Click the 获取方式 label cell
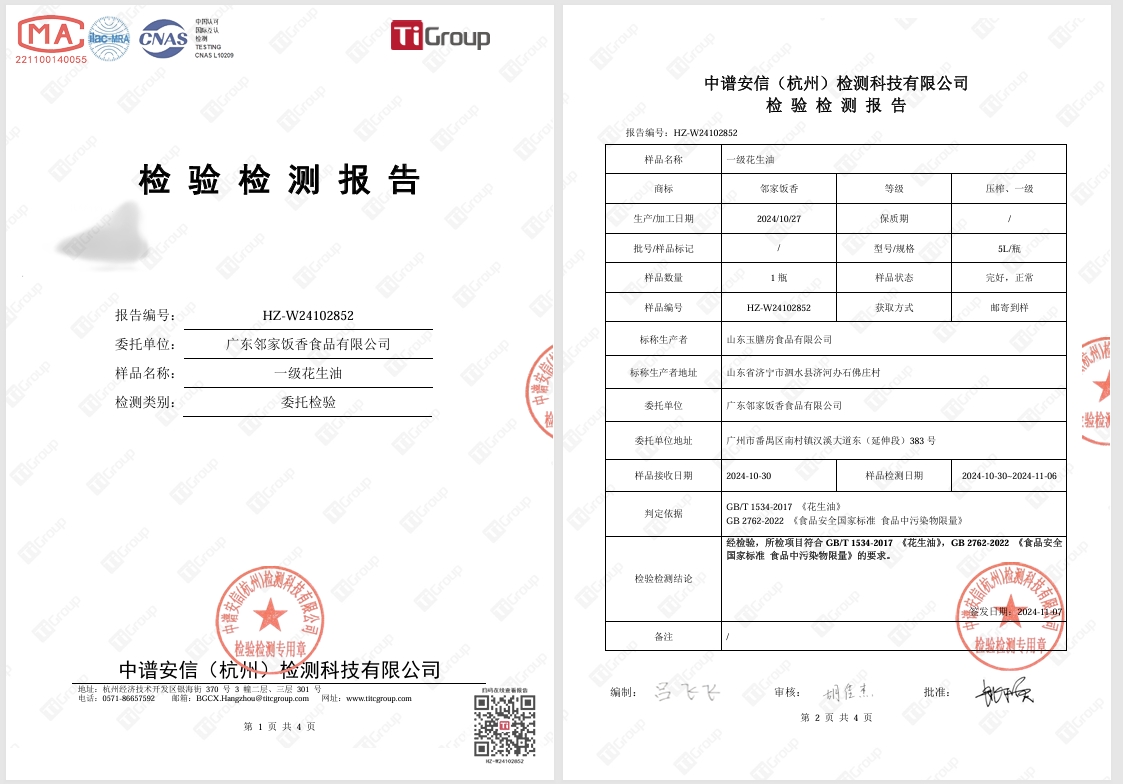Image resolution: width=1123 pixels, height=784 pixels. 894,307
